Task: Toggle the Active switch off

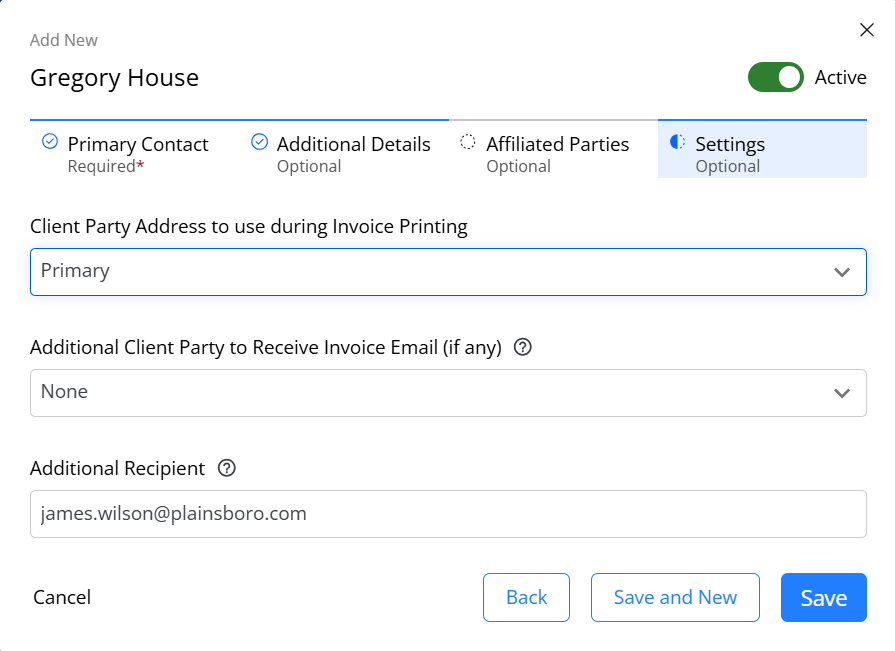Action: click(x=776, y=77)
